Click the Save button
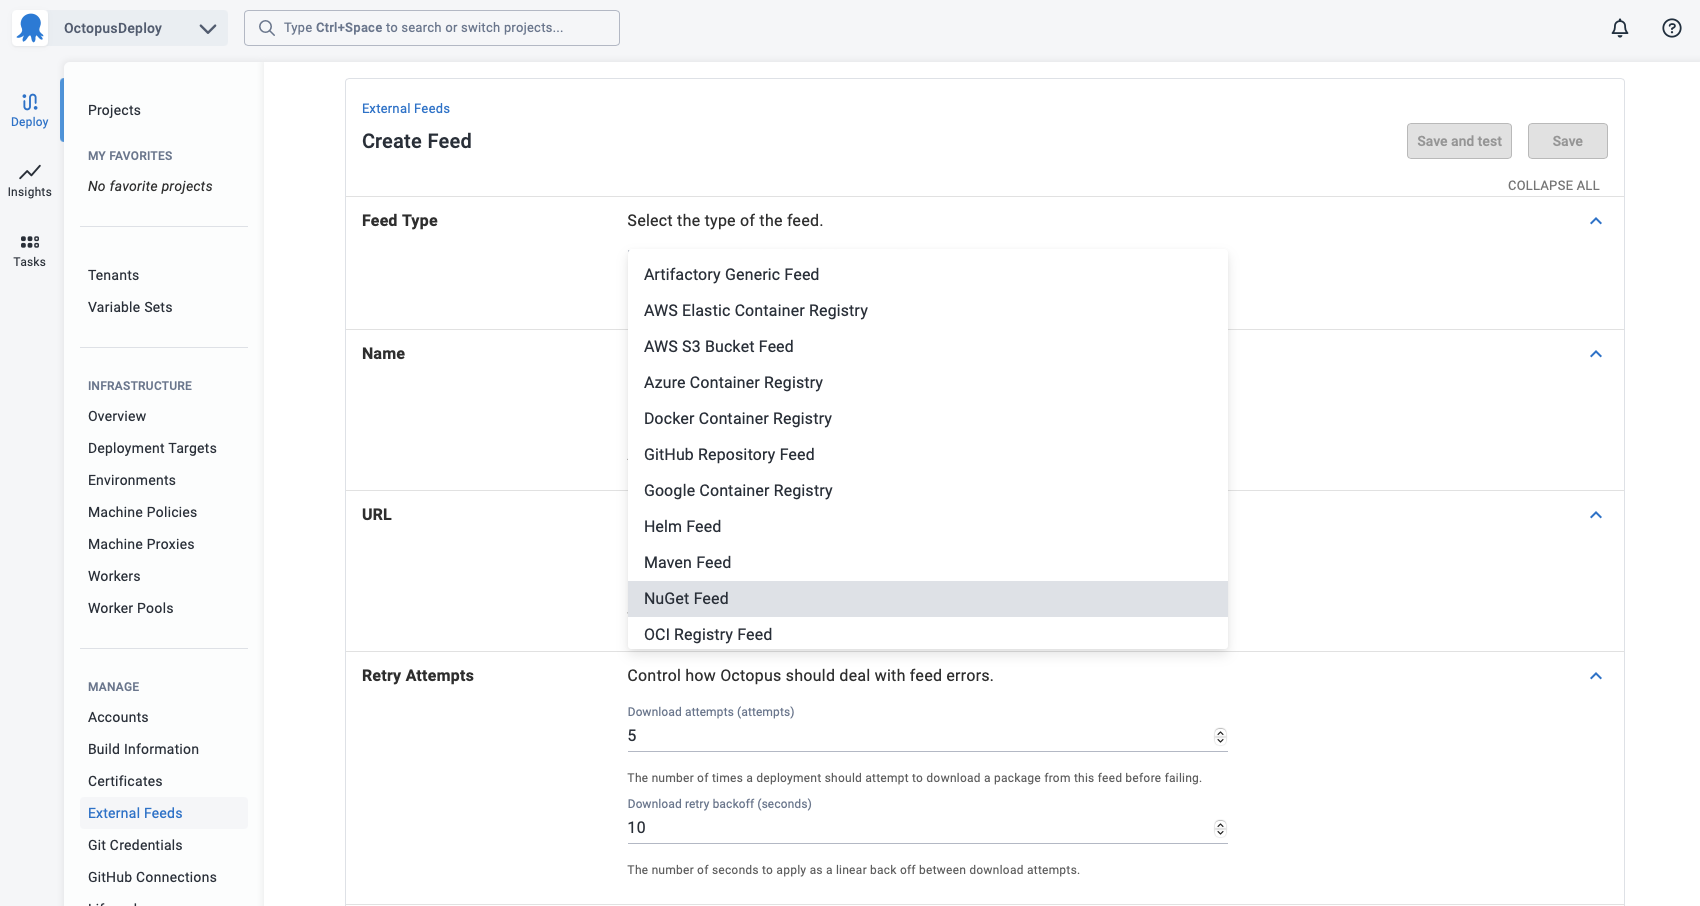The width and height of the screenshot is (1700, 906). pos(1567,141)
